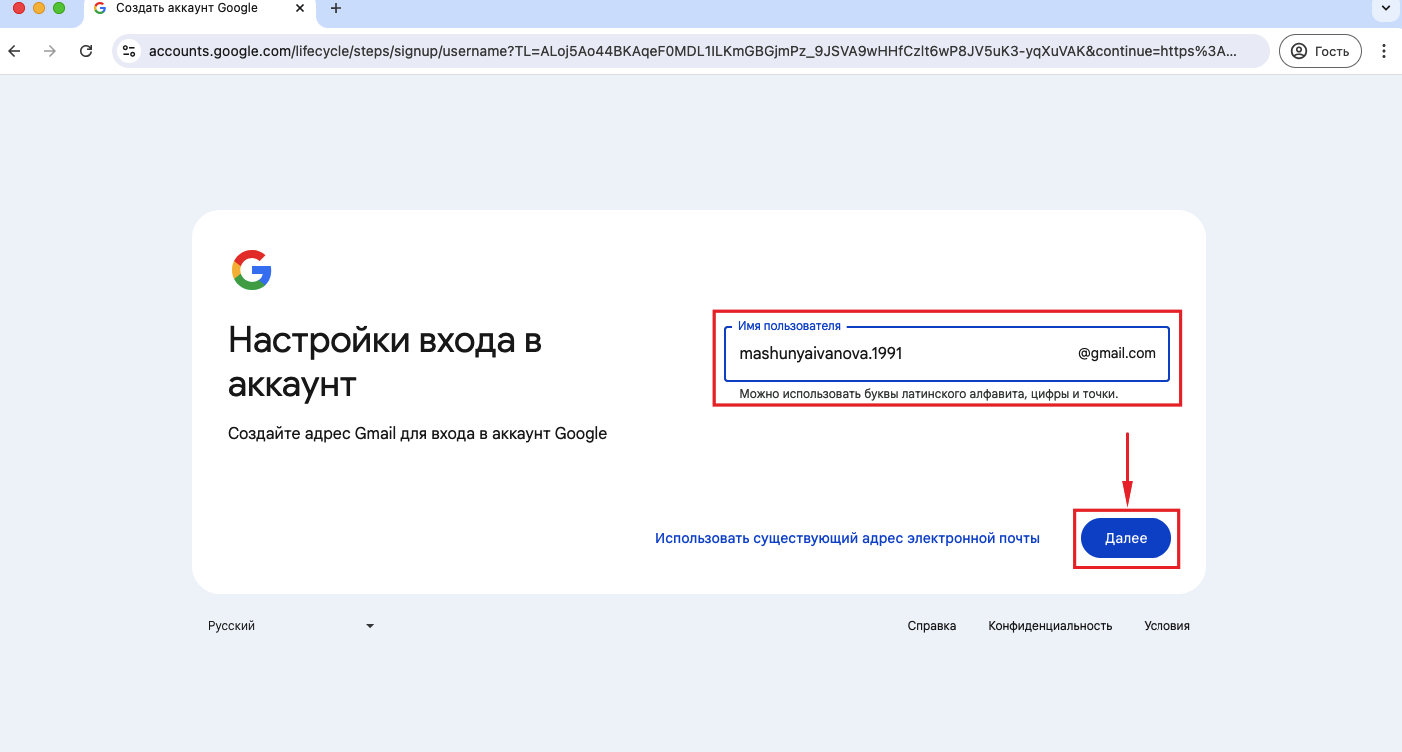1402x752 pixels.
Task: Open the Справка link
Action: [932, 626]
